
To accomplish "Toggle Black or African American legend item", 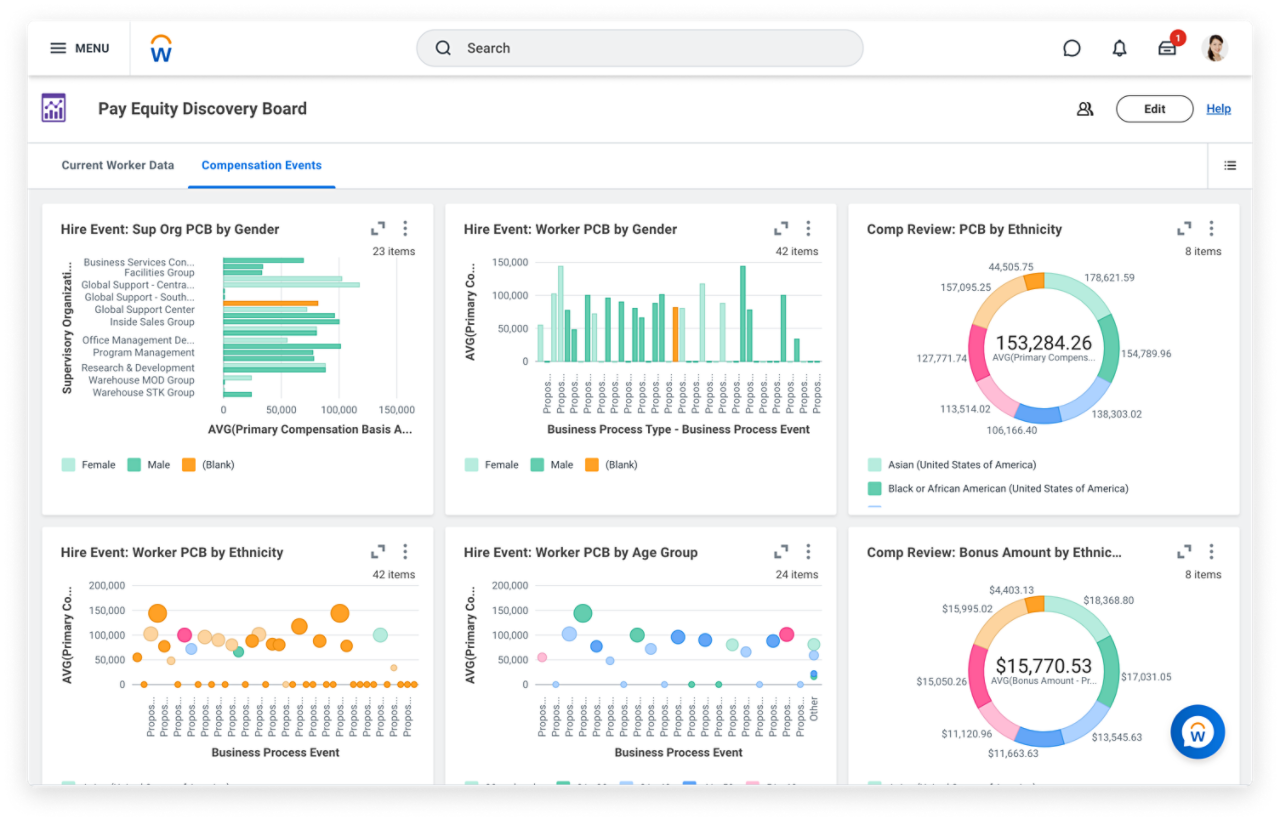I will pos(998,489).
